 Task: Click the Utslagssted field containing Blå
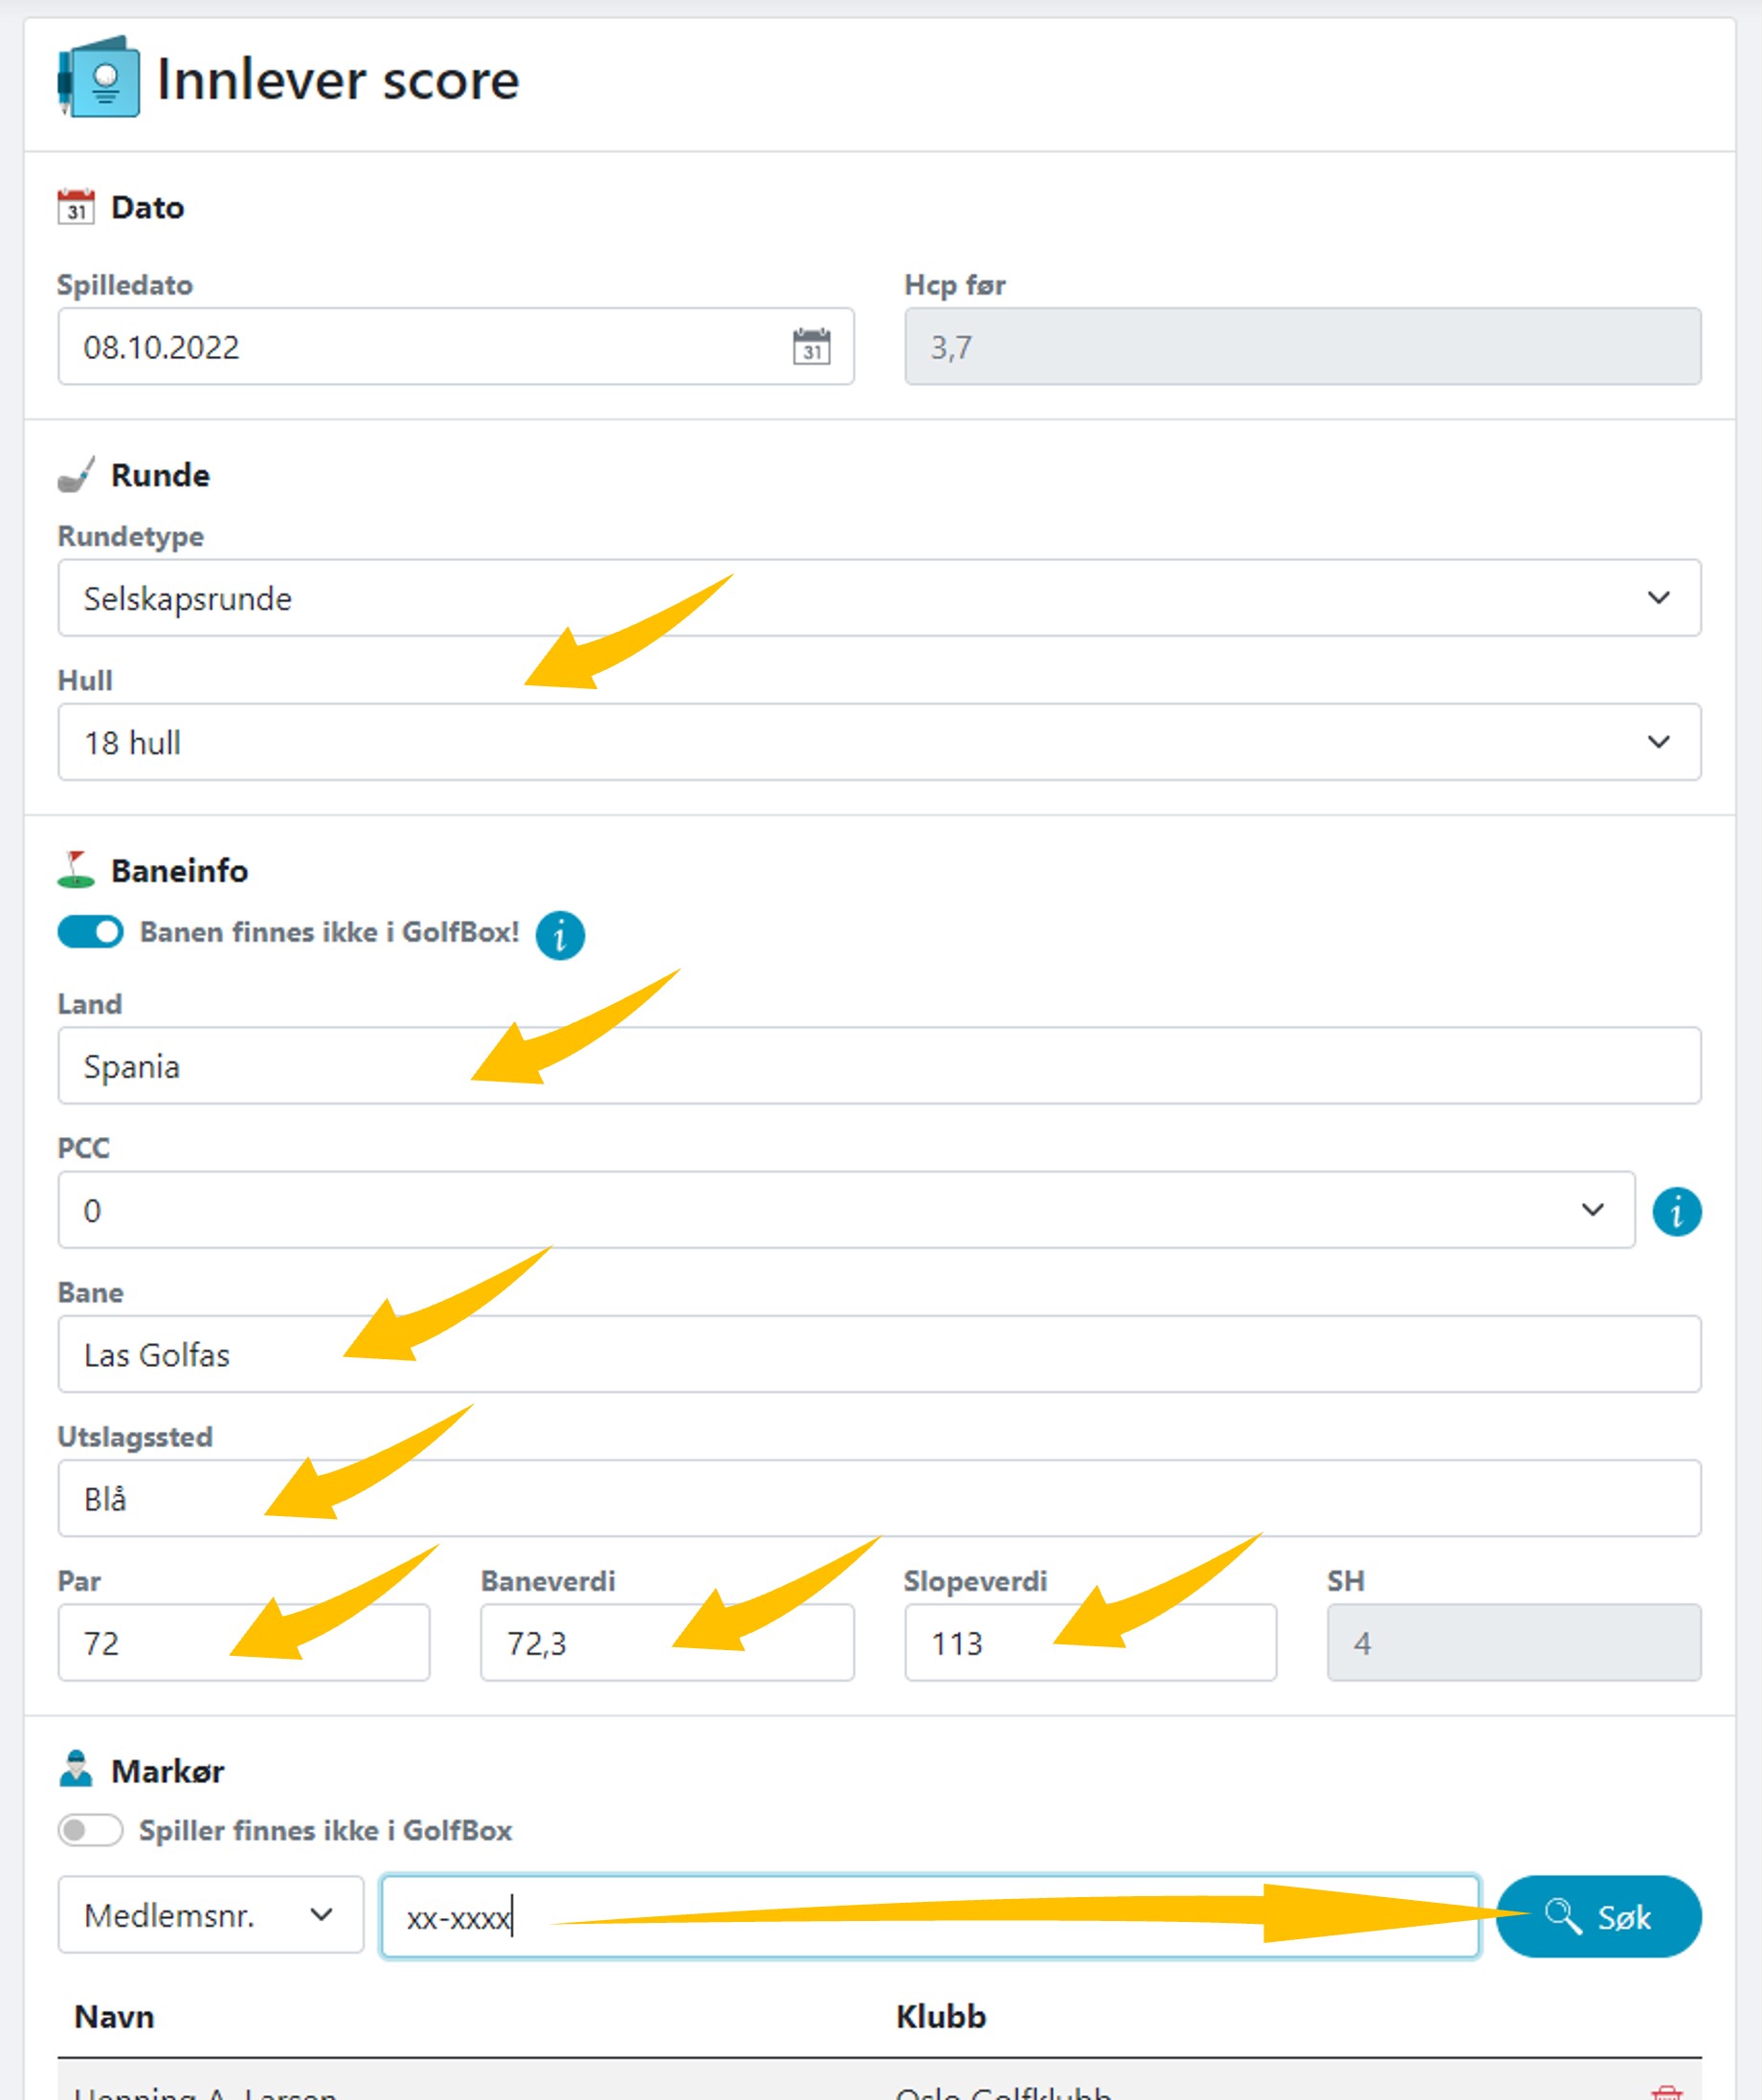coord(879,1498)
